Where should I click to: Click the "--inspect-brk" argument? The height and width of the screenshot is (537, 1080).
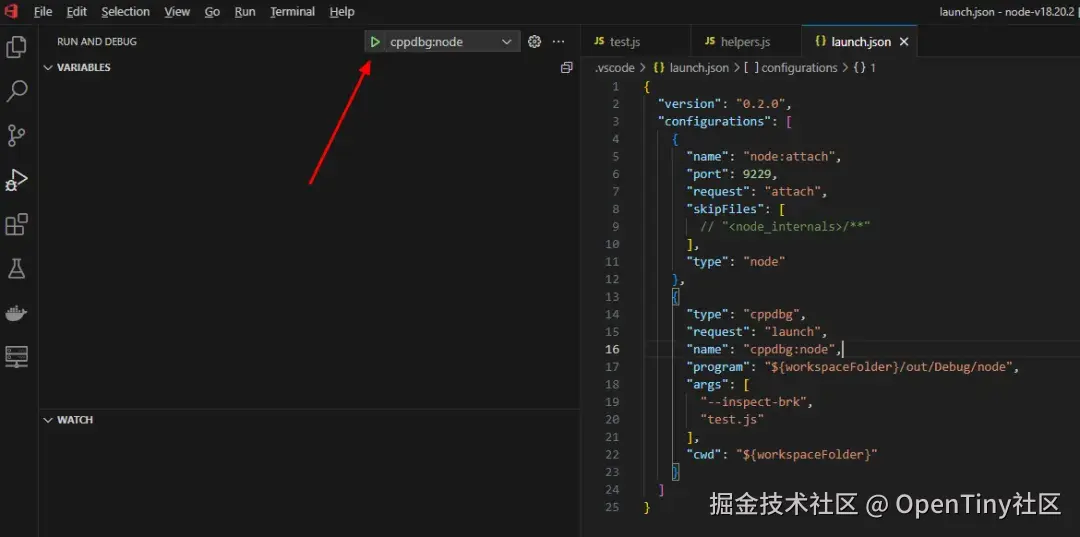756,402
